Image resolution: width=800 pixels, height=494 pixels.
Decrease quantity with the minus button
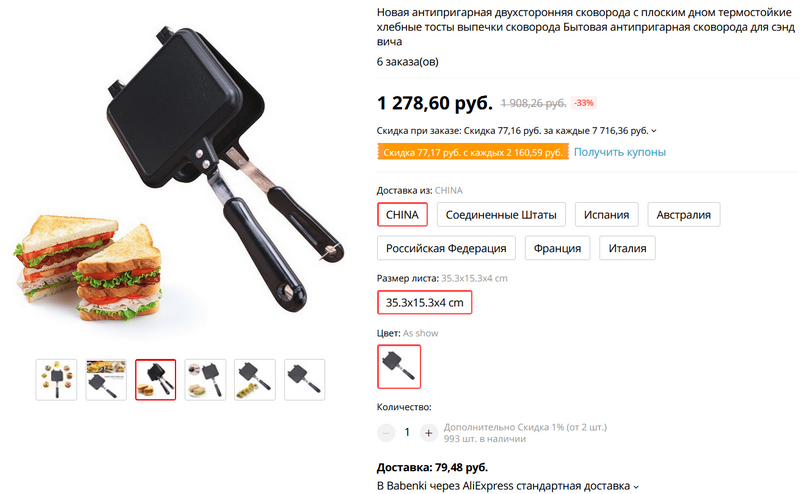[386, 433]
